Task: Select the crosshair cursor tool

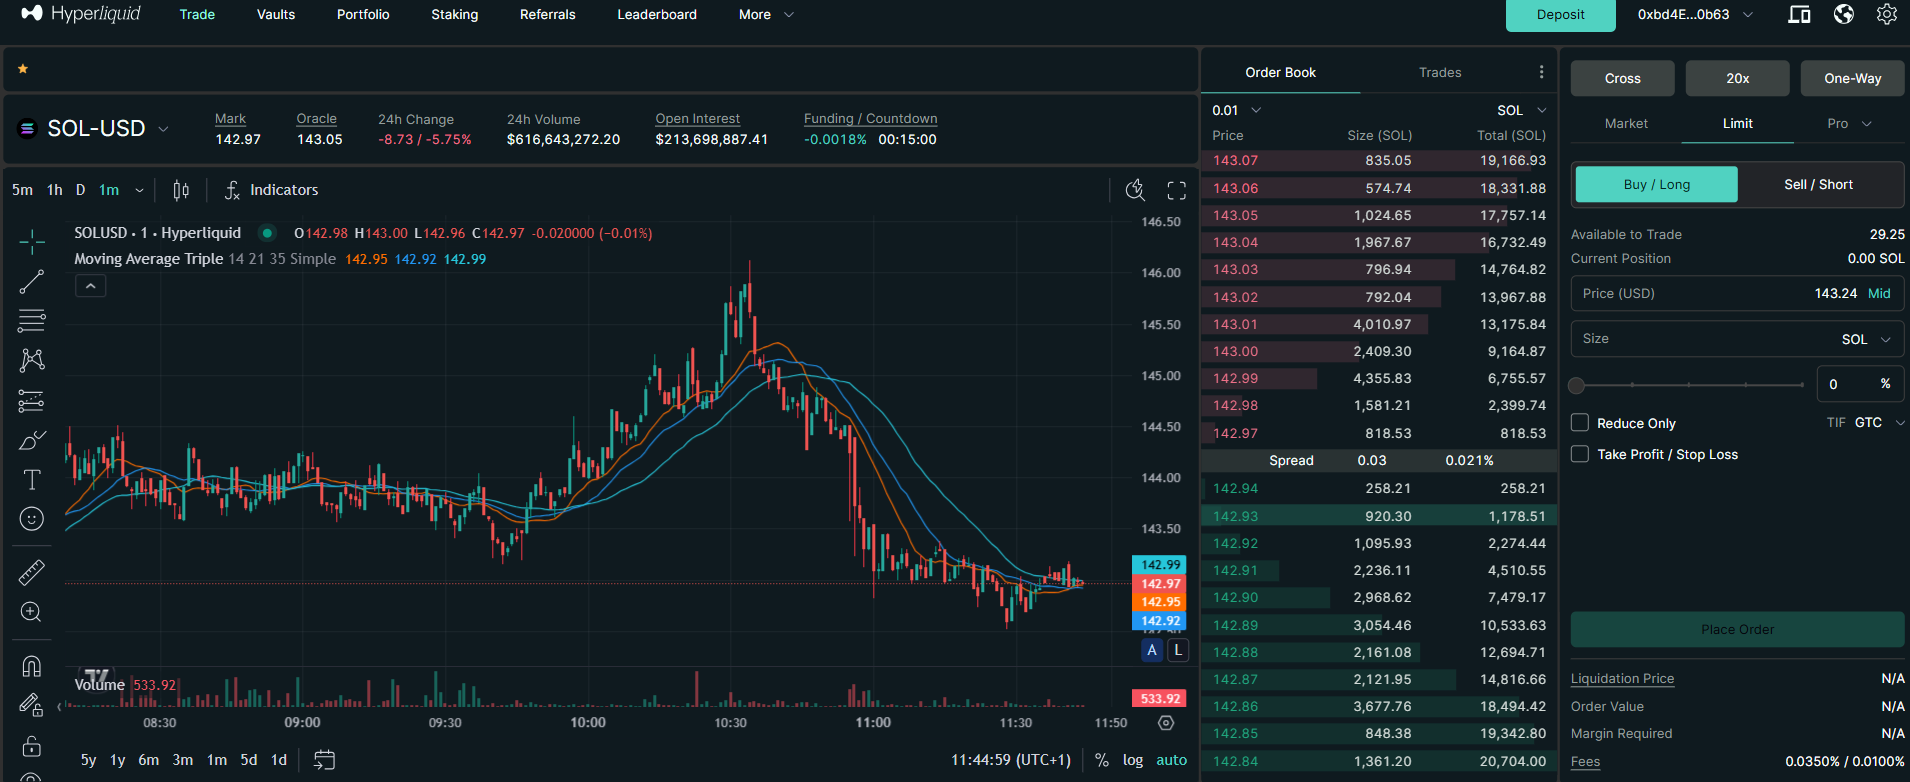Action: [x=32, y=241]
